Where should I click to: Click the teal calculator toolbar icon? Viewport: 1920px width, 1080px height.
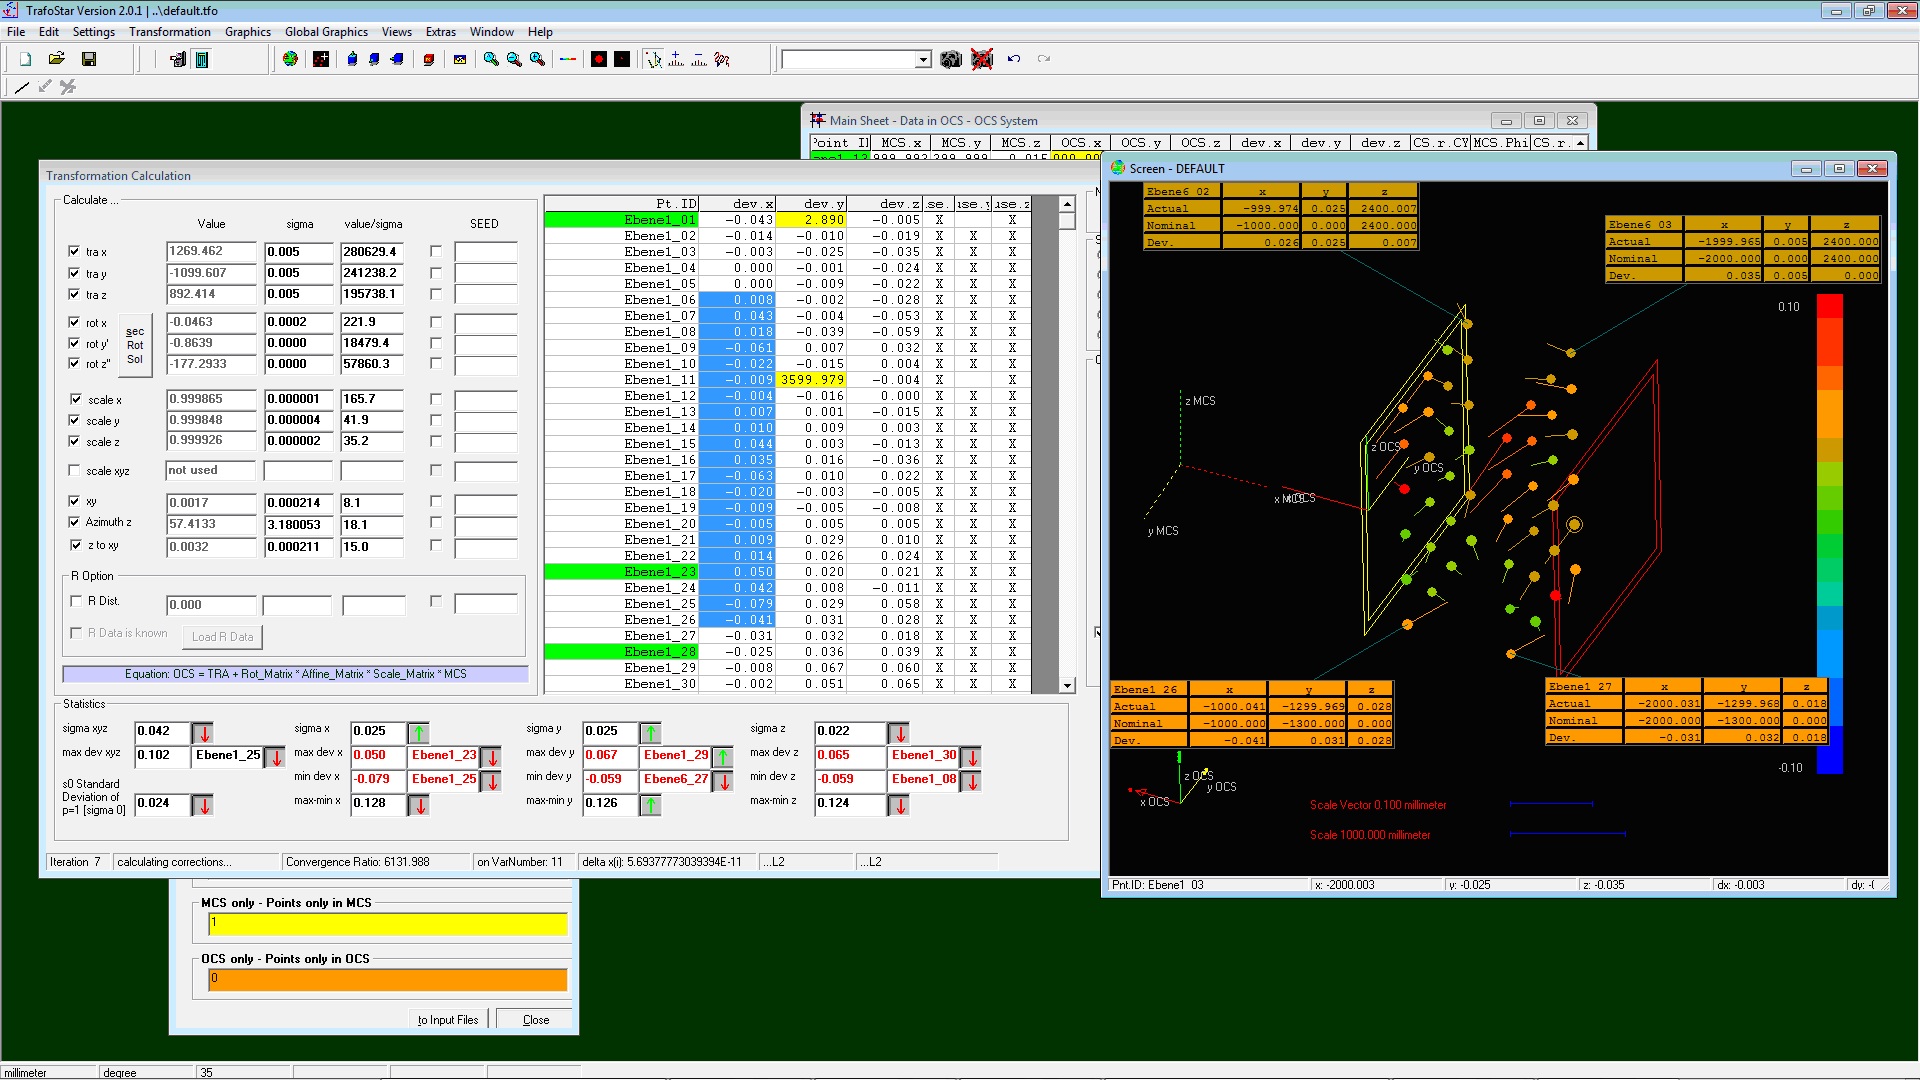tap(202, 59)
